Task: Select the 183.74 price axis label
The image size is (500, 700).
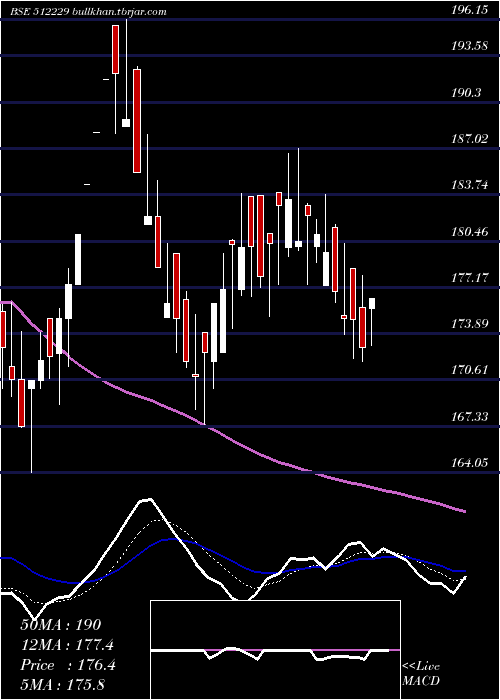Action: click(469, 185)
